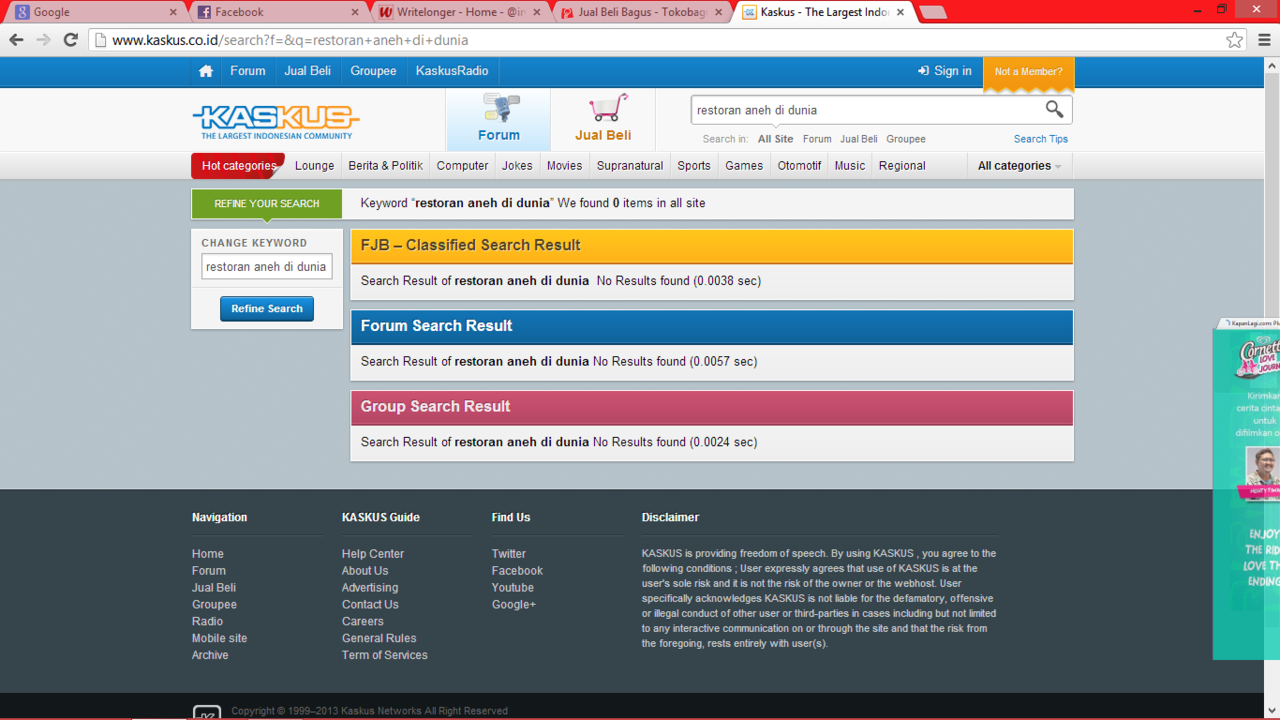
Task: Click the Kaskus home icon
Action: pyautogui.click(x=206, y=71)
